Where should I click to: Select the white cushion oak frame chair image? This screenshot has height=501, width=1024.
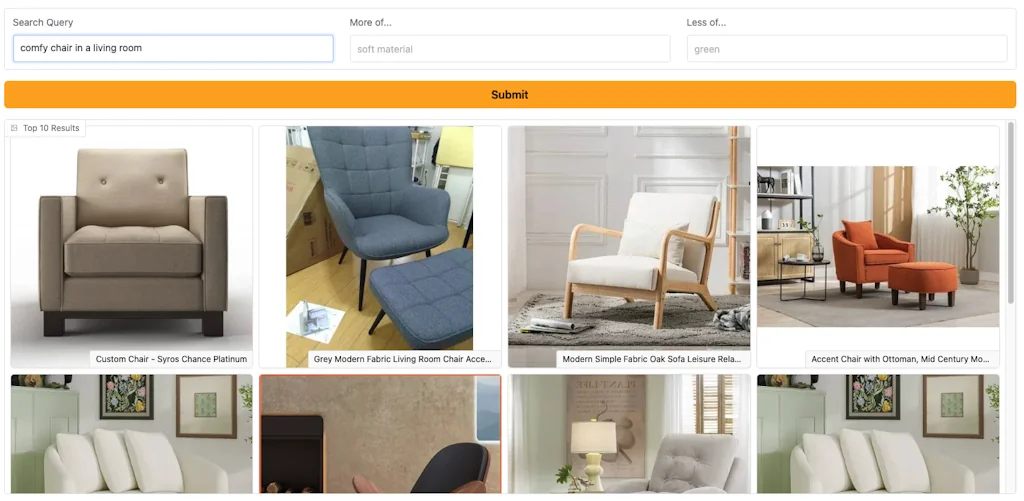tap(629, 247)
